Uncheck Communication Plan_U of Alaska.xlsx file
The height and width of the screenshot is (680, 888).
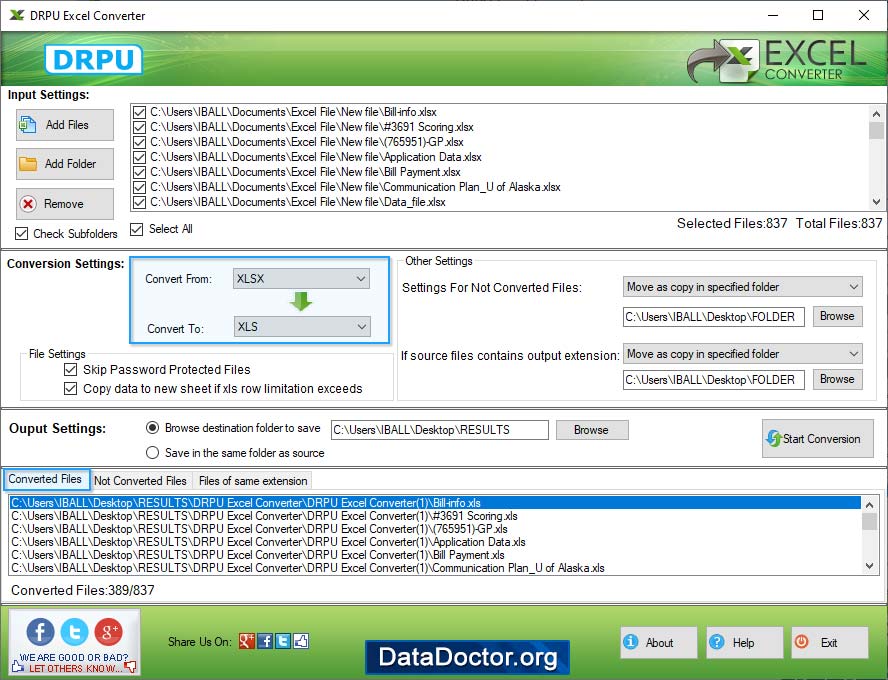click(139, 187)
